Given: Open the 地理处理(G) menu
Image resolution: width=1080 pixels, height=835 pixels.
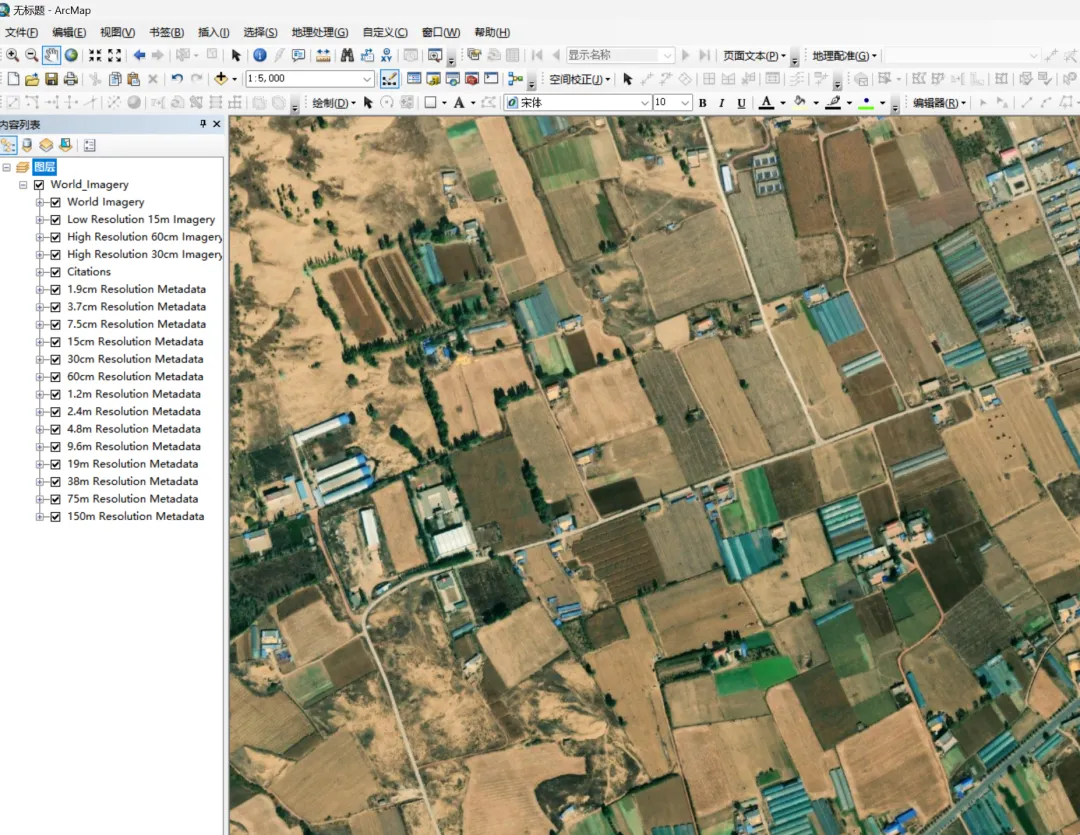Looking at the screenshot, I should pos(319,33).
